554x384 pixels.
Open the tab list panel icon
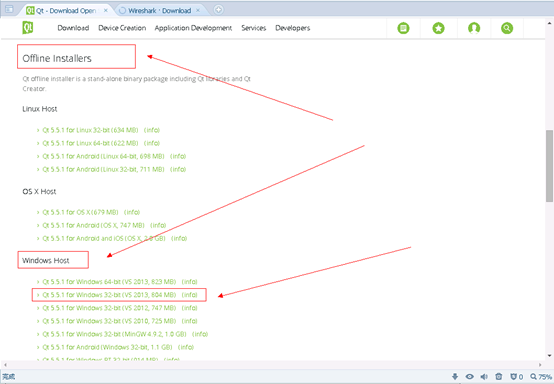(x=9, y=9)
